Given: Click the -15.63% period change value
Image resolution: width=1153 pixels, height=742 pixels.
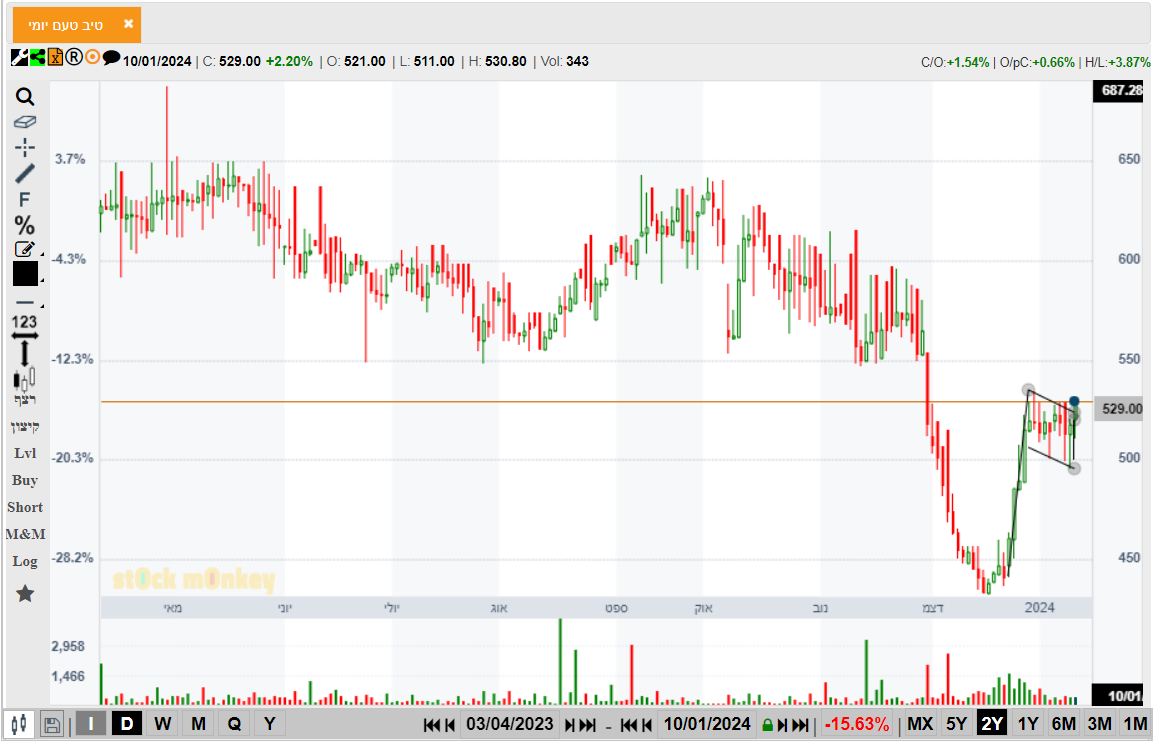Looking at the screenshot, I should pyautogui.click(x=857, y=724).
